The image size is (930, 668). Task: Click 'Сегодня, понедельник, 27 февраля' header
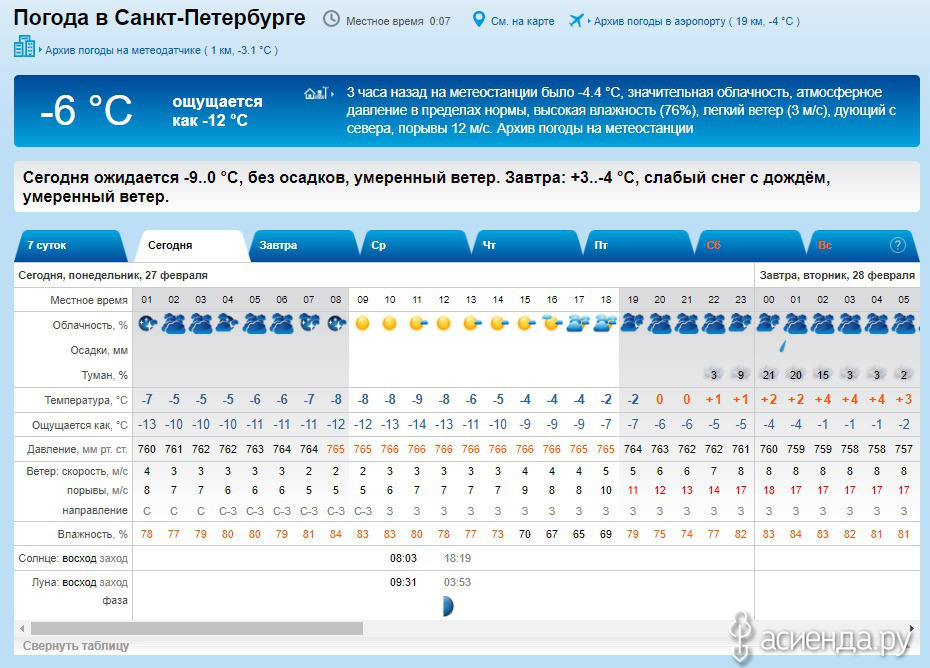tap(113, 275)
